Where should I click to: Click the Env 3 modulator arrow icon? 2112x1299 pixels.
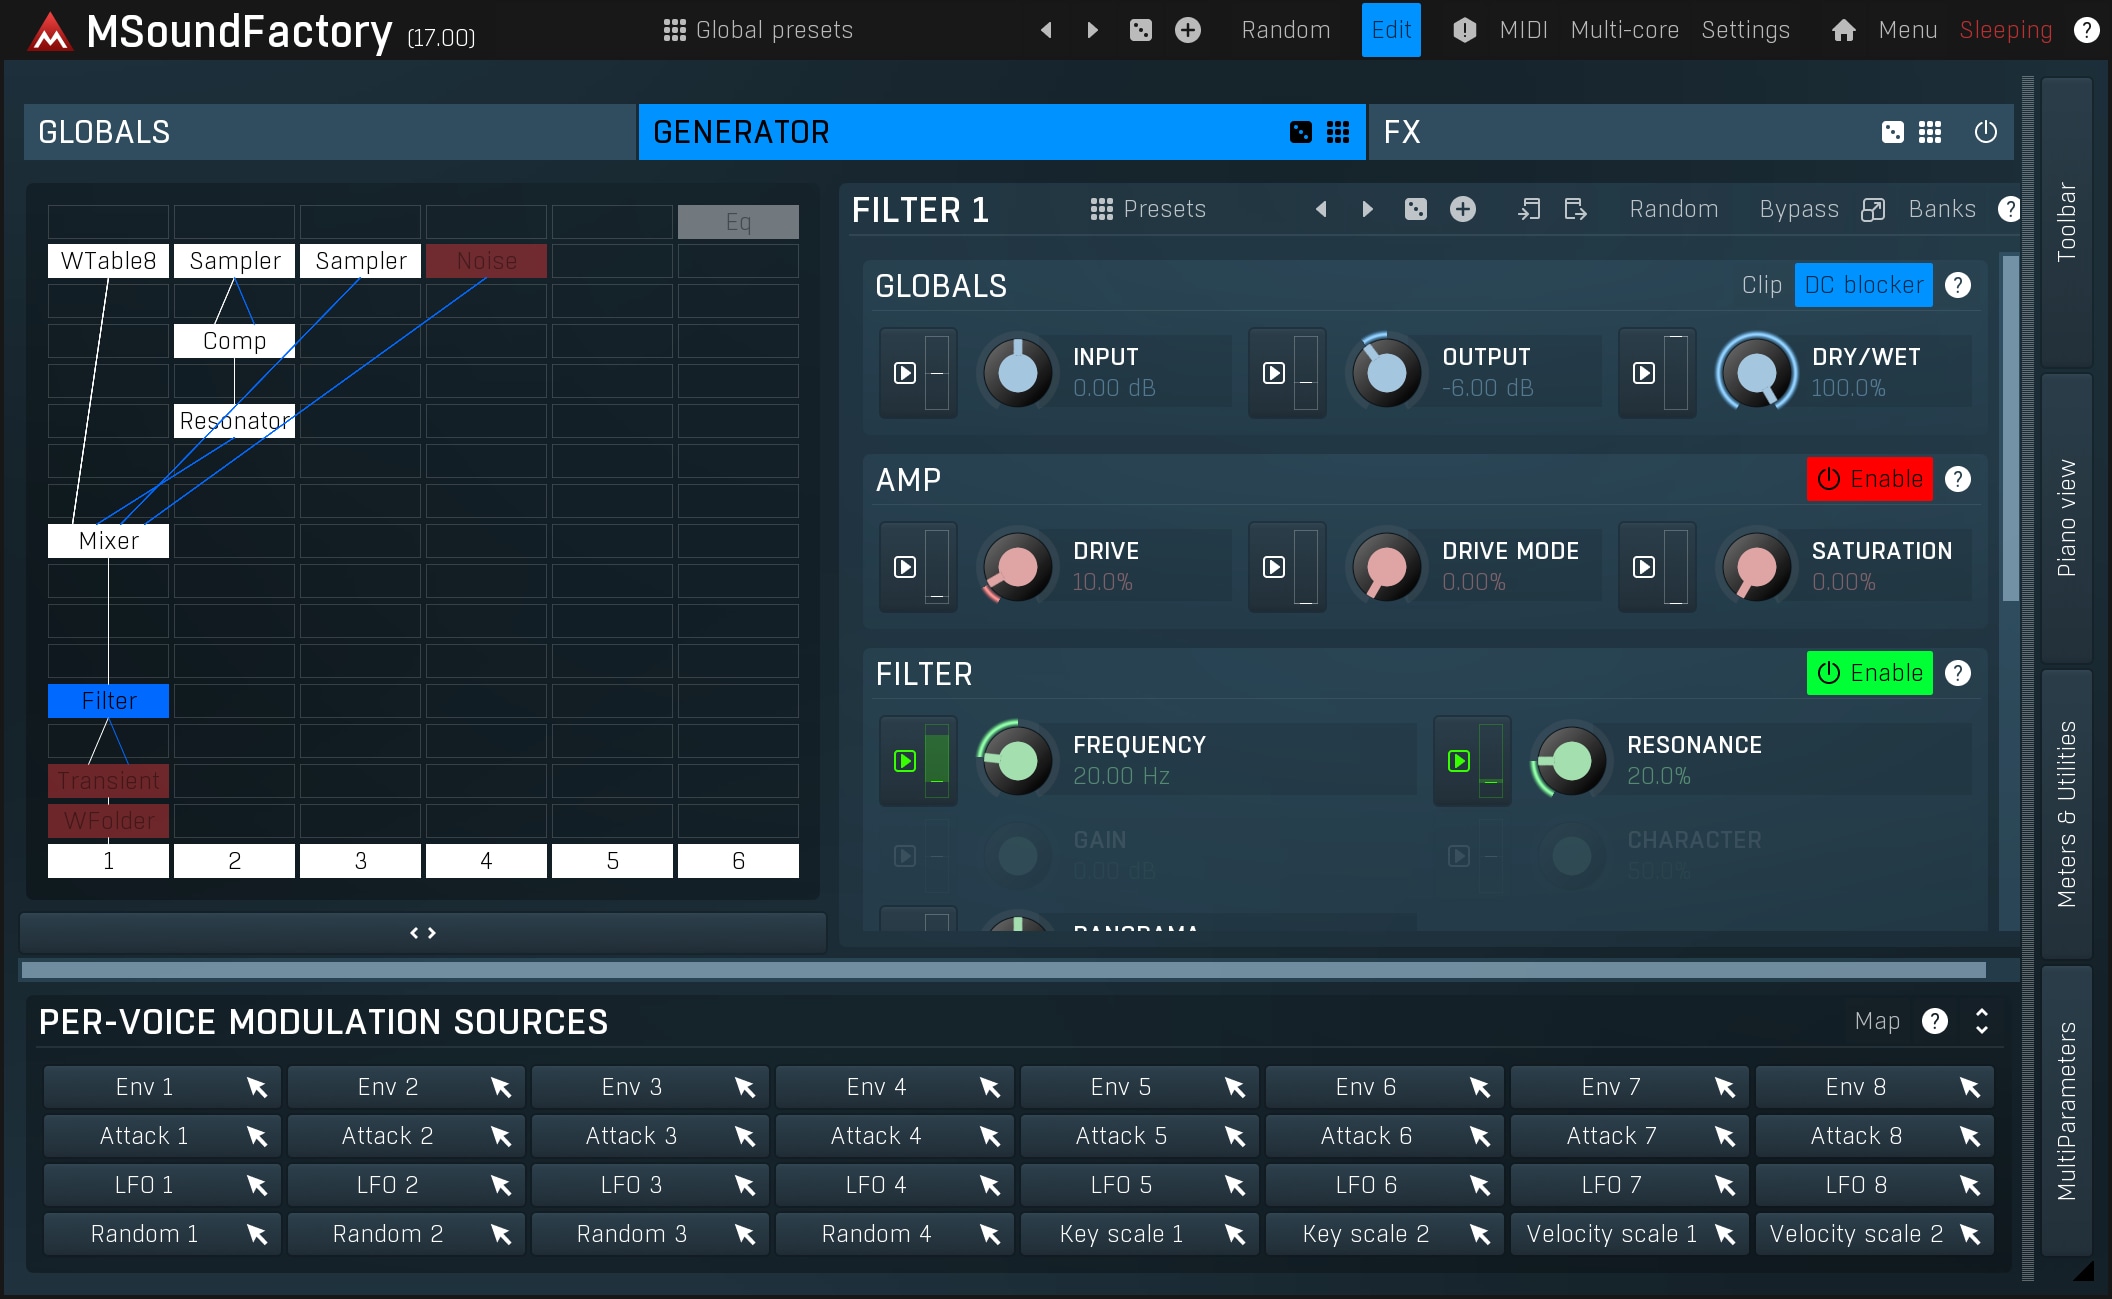745,1087
